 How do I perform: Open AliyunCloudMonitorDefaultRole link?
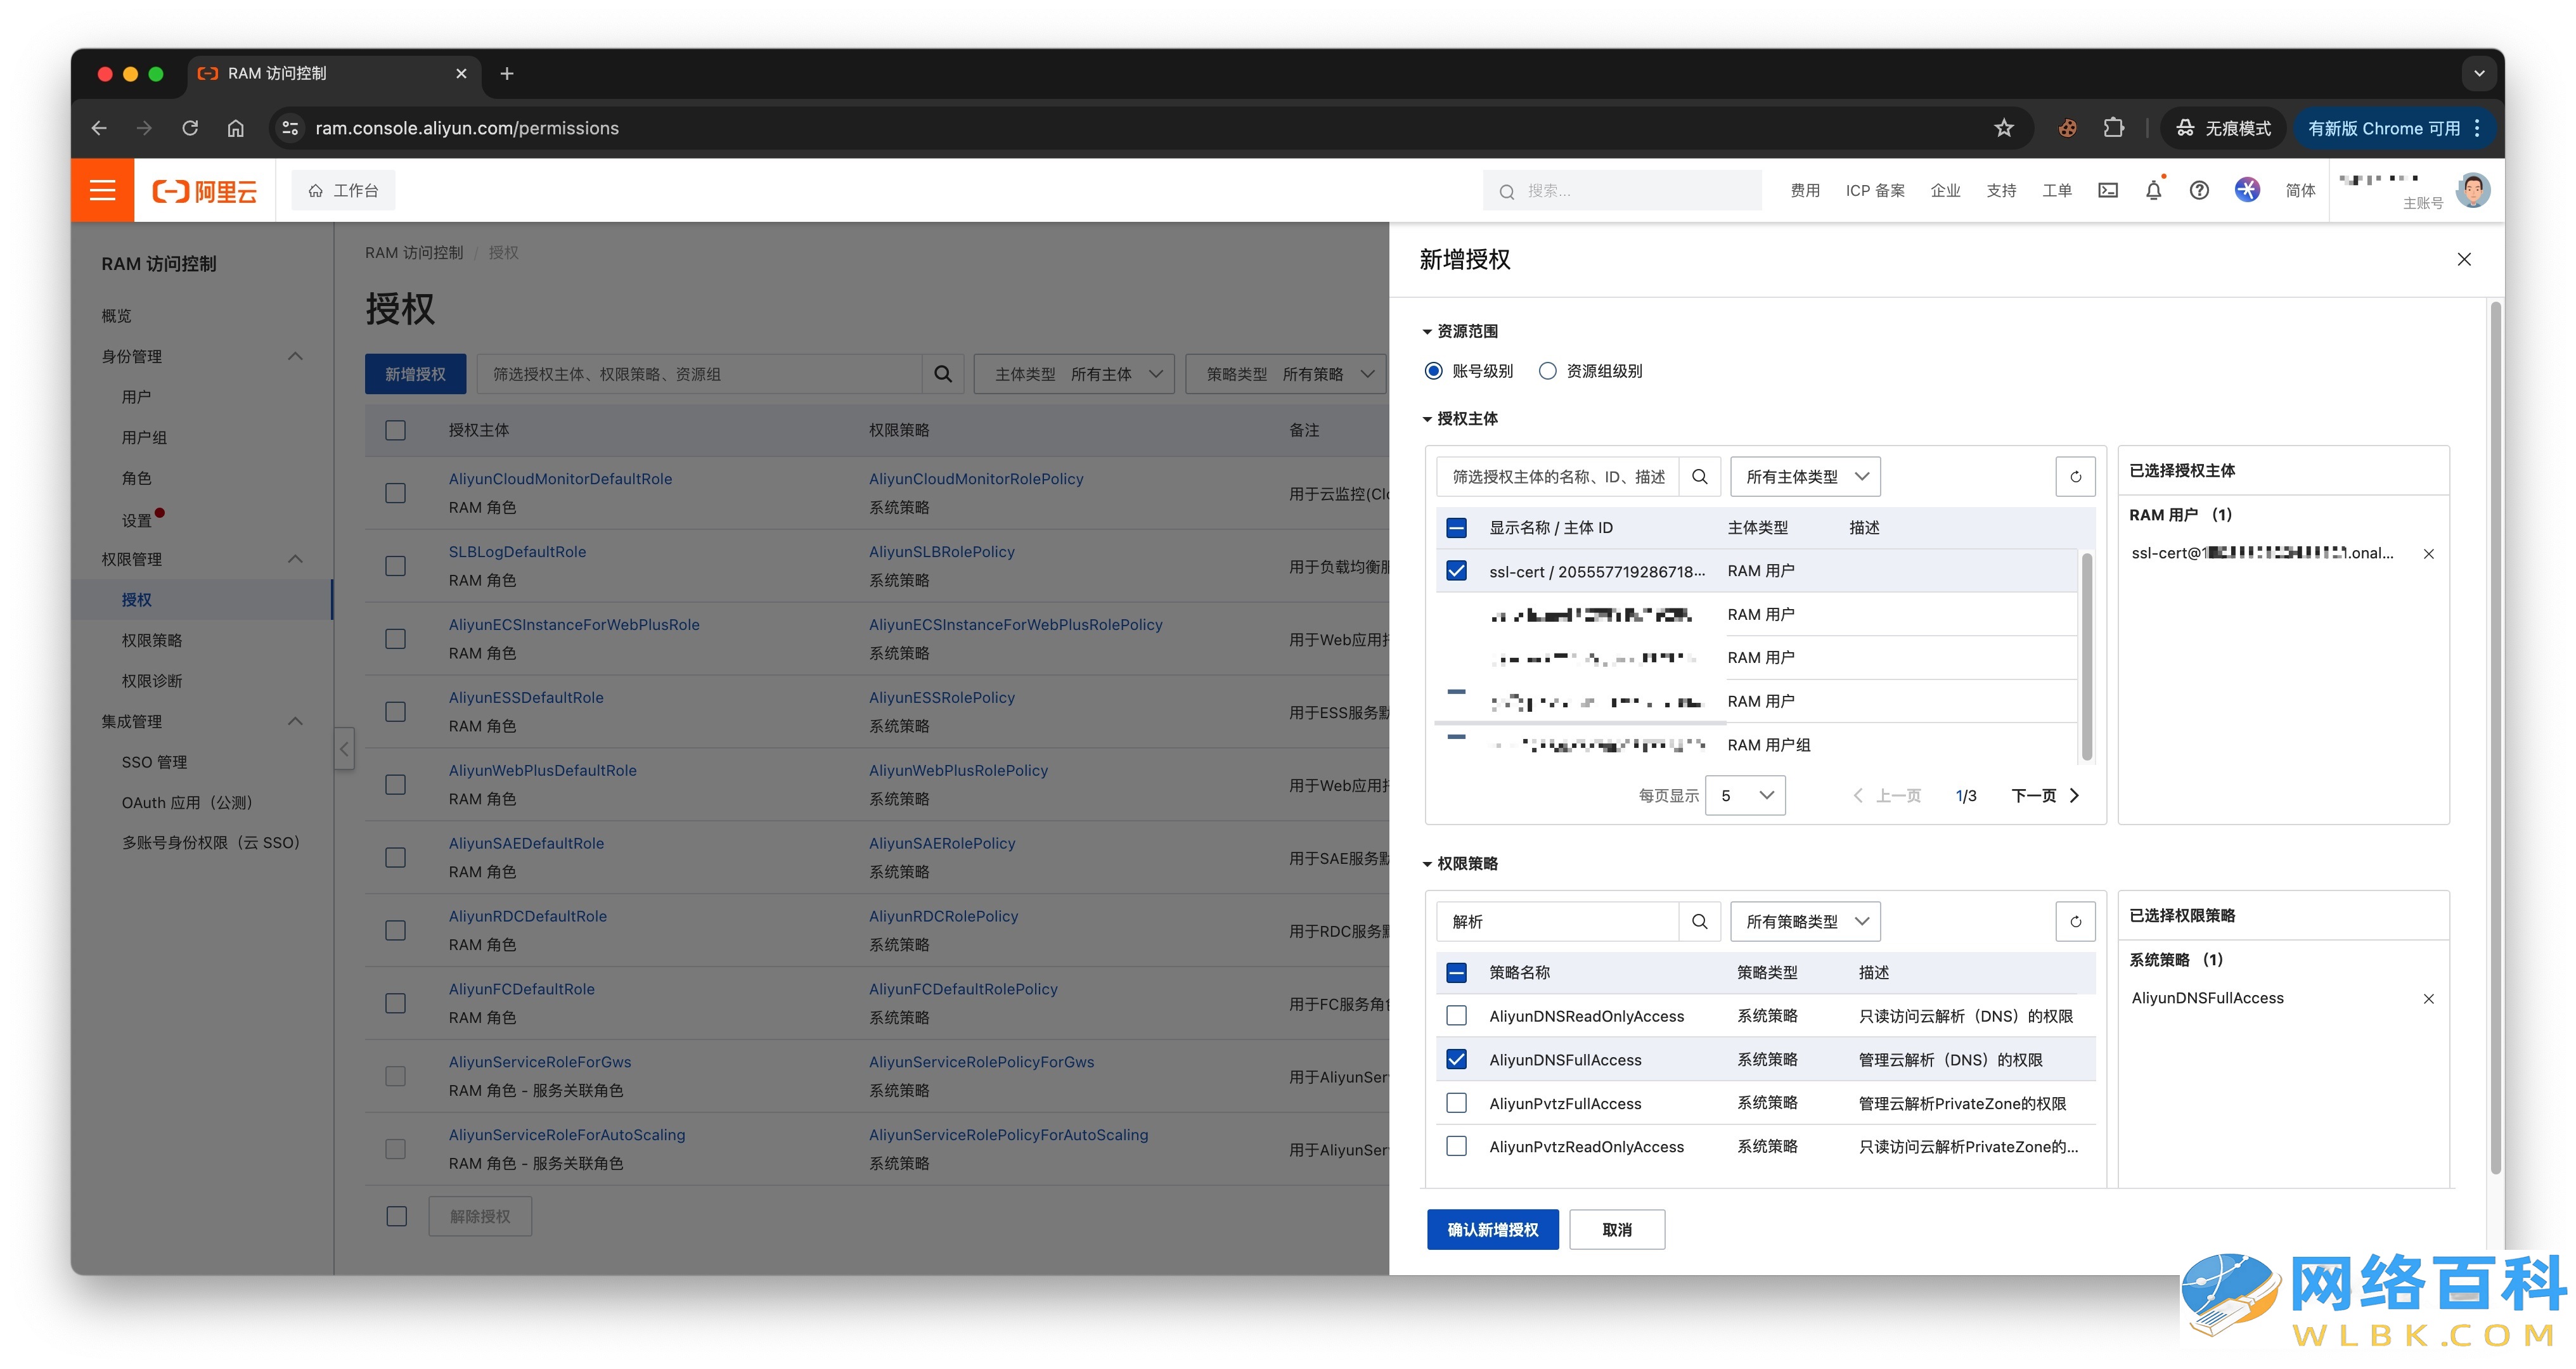click(x=560, y=479)
